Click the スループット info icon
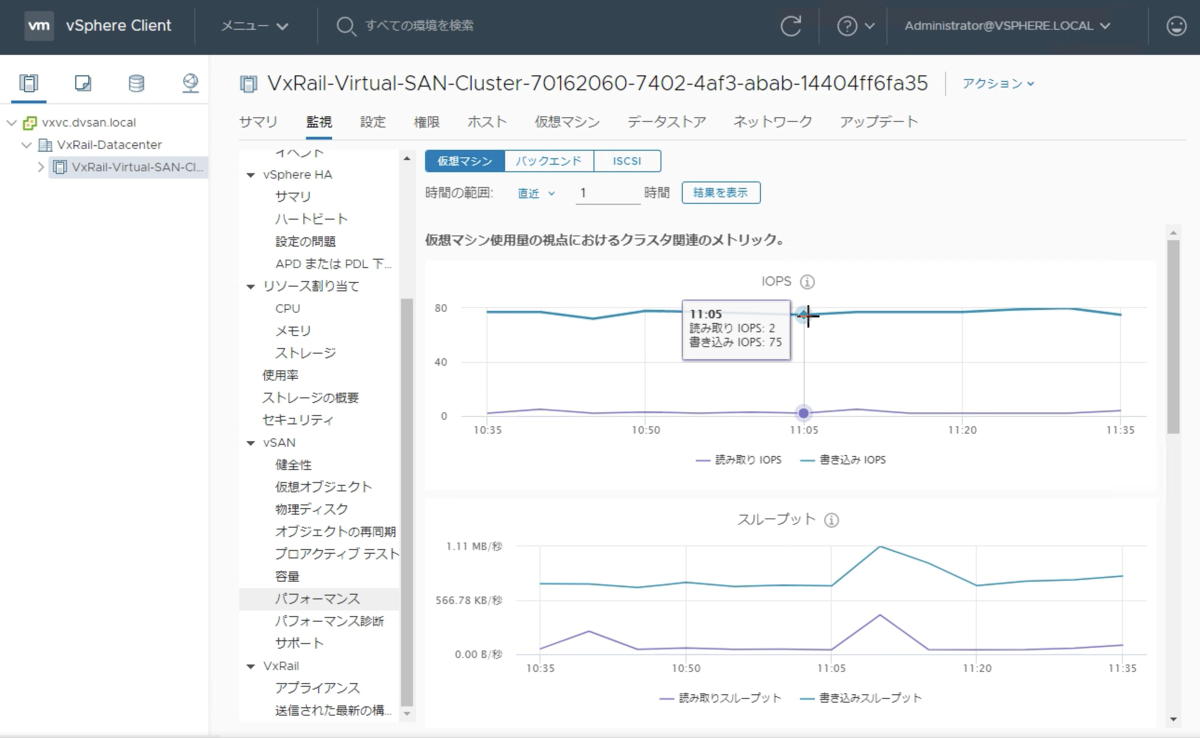This screenshot has width=1200, height=738. pos(832,520)
